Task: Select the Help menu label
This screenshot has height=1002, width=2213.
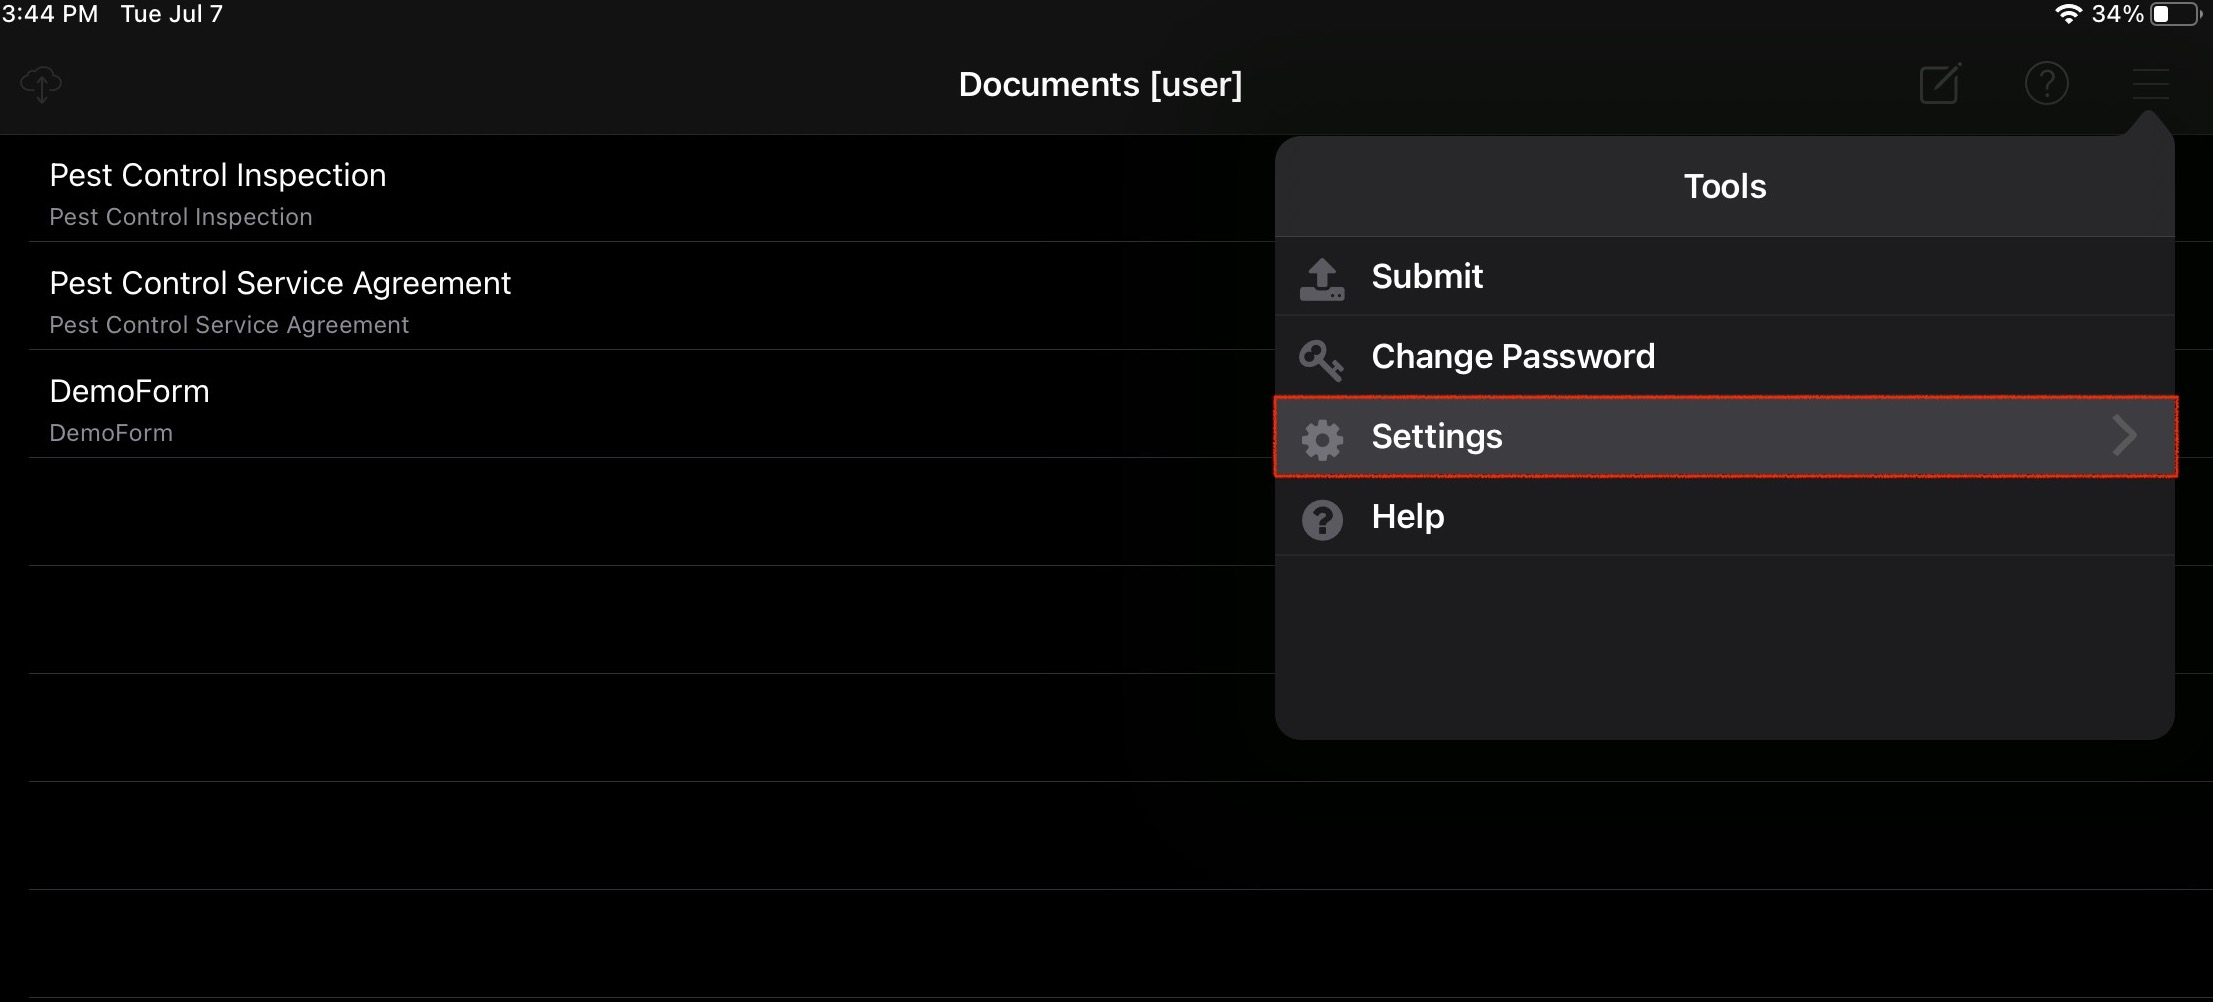Action: pos(1408,517)
